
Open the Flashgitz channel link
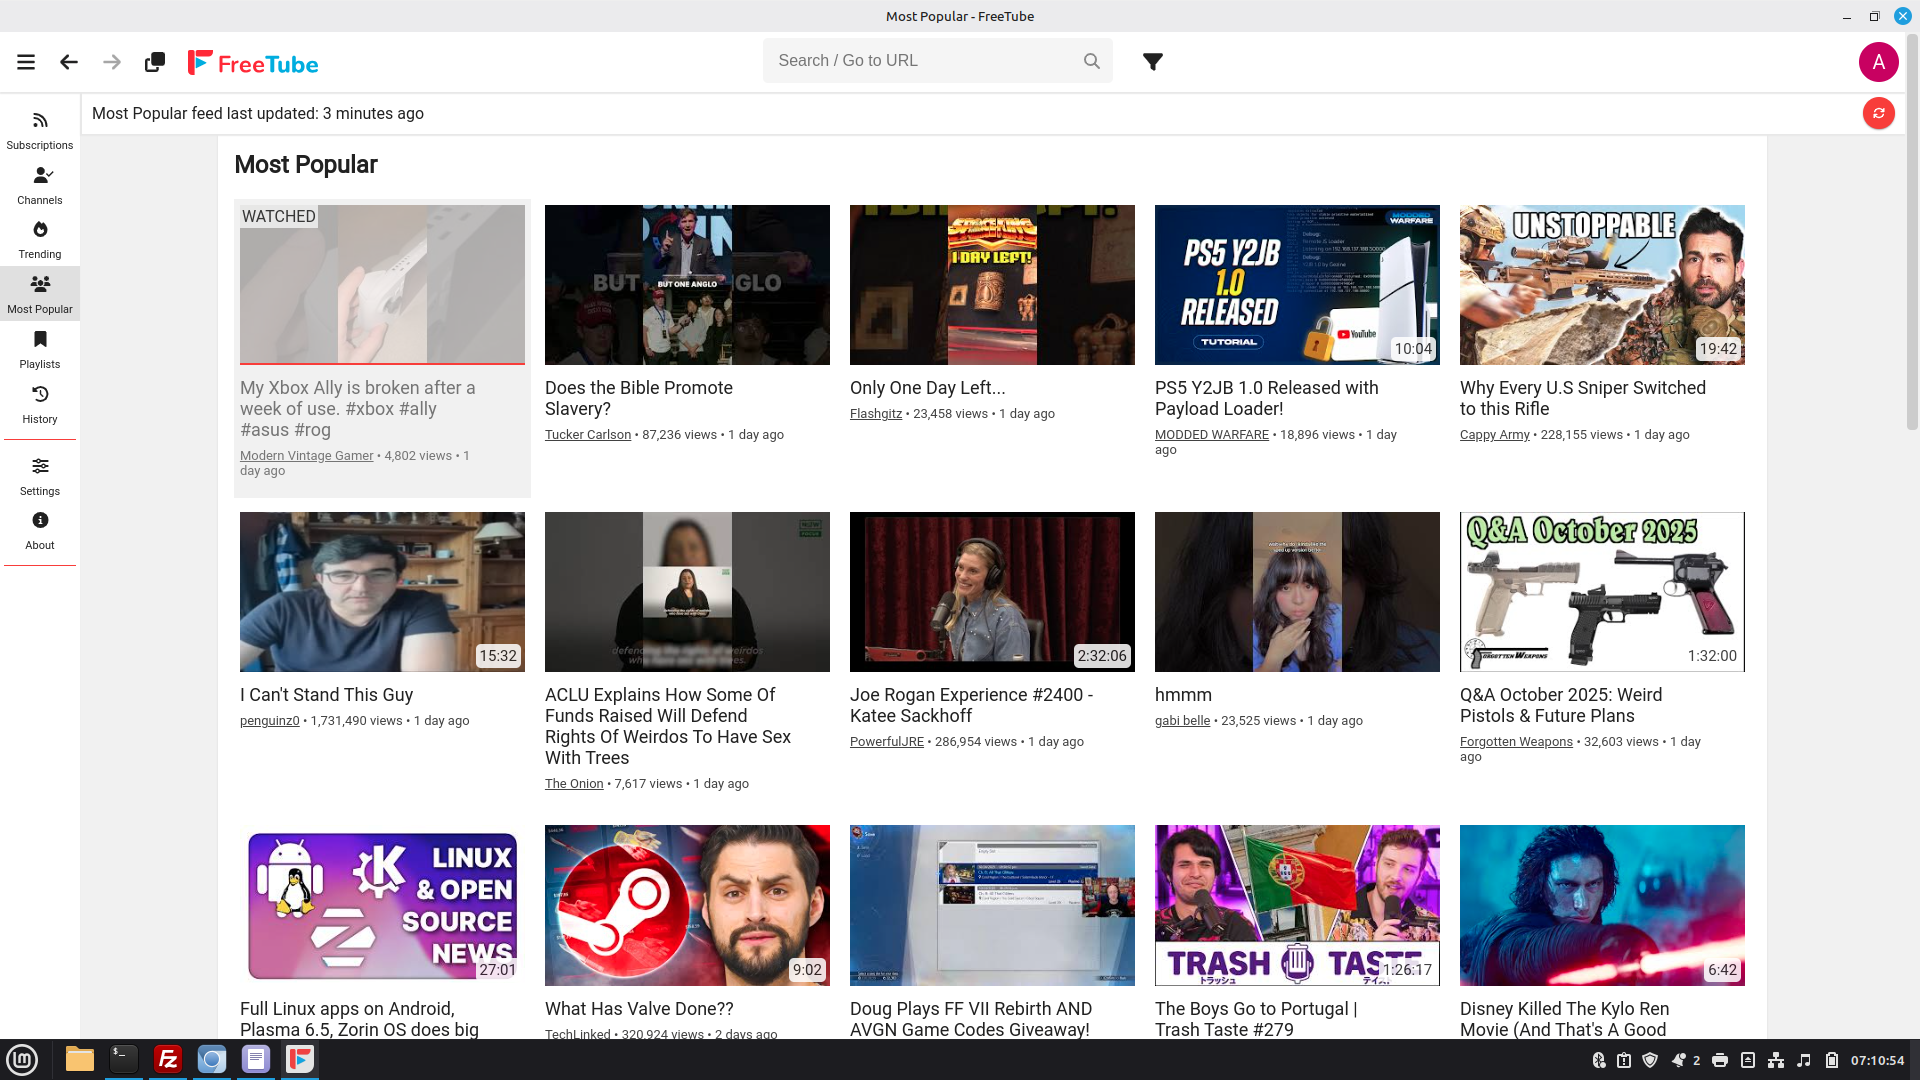click(x=876, y=414)
